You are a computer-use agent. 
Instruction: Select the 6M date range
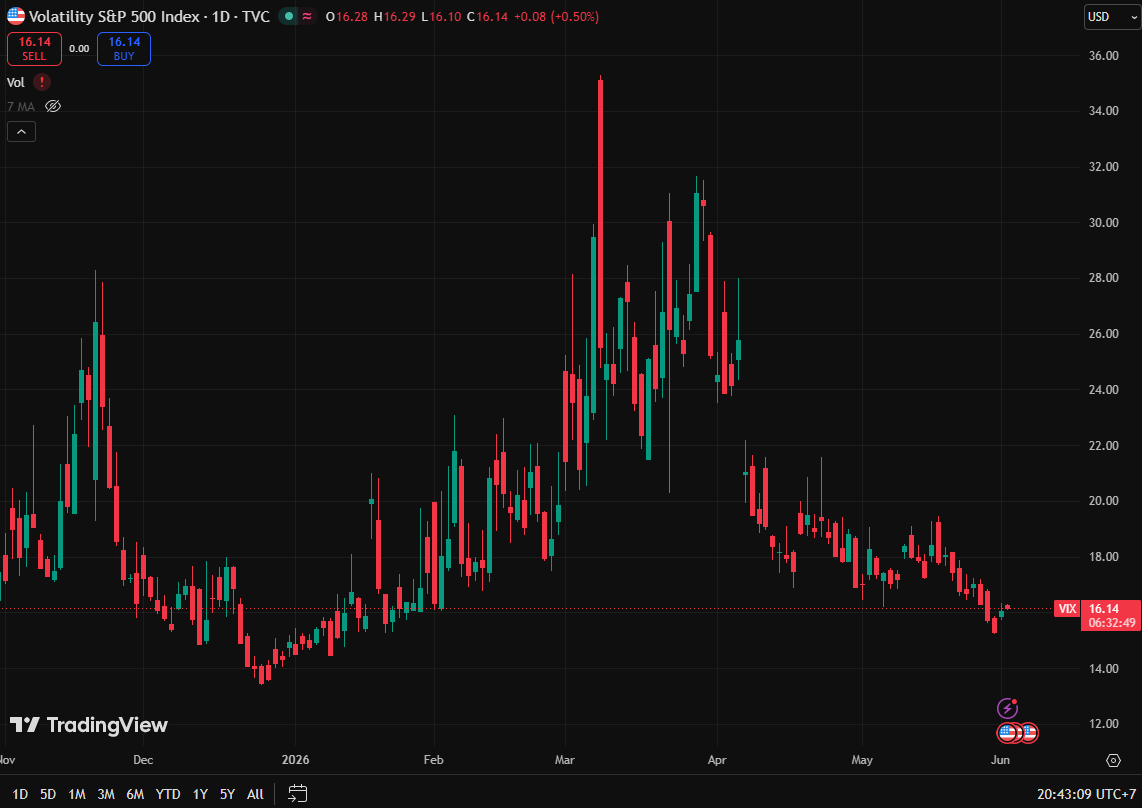[135, 794]
